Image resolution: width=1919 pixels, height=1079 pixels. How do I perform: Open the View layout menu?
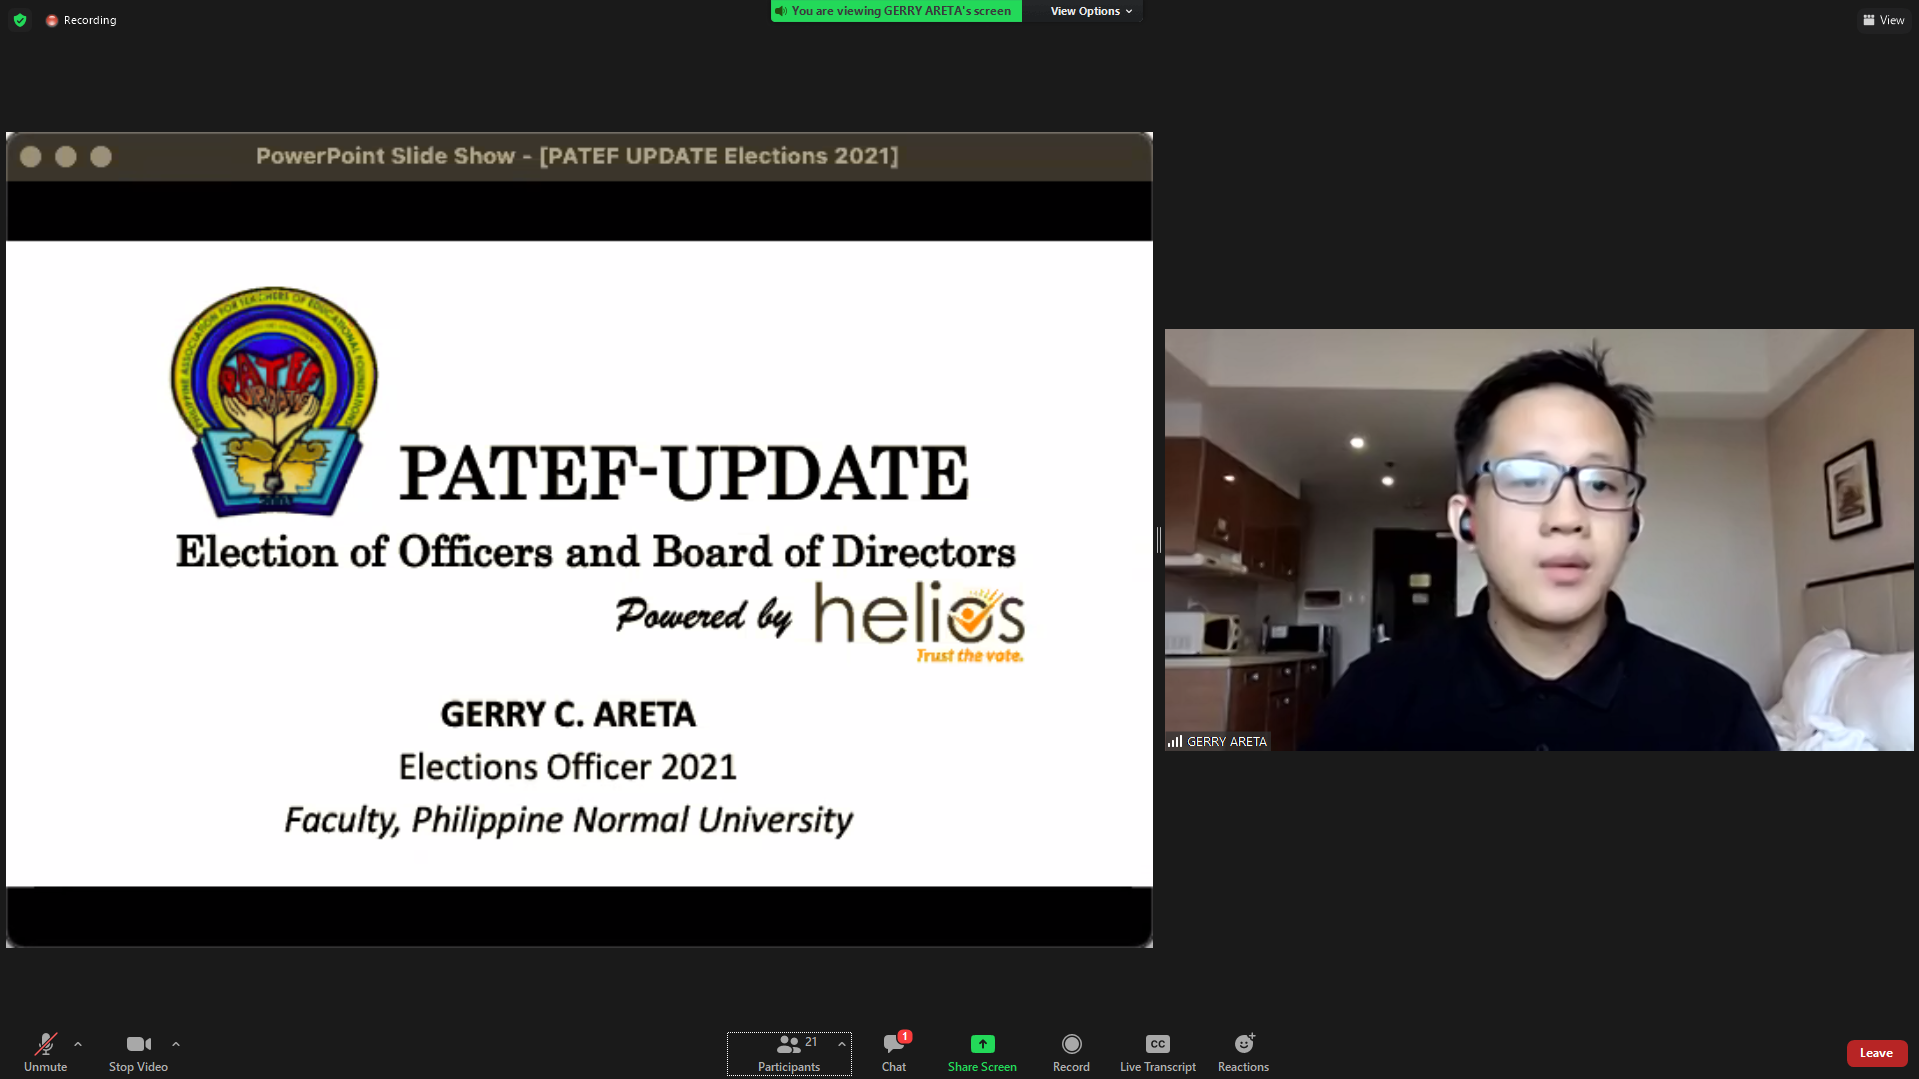[x=1883, y=20]
